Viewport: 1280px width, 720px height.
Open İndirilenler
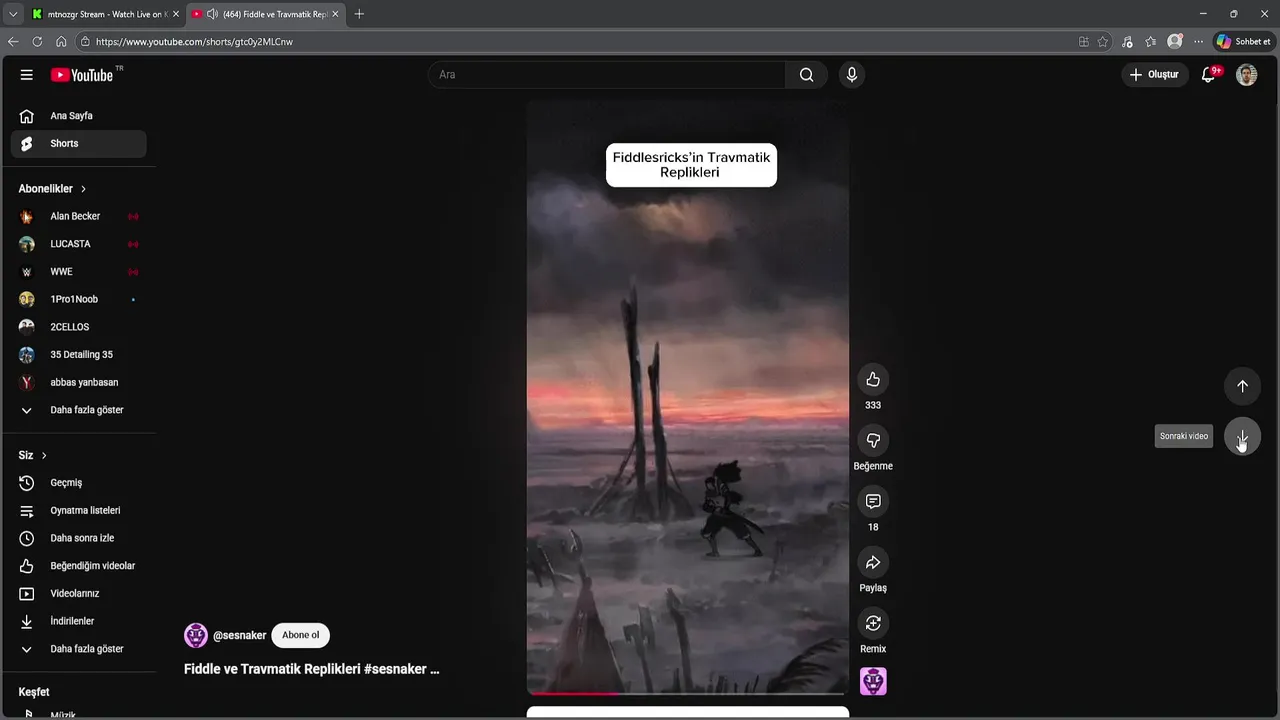click(x=79, y=621)
